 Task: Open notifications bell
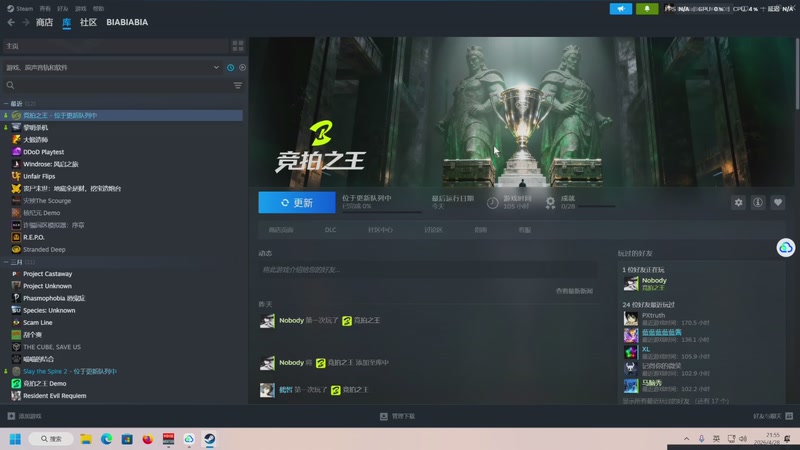(x=647, y=9)
